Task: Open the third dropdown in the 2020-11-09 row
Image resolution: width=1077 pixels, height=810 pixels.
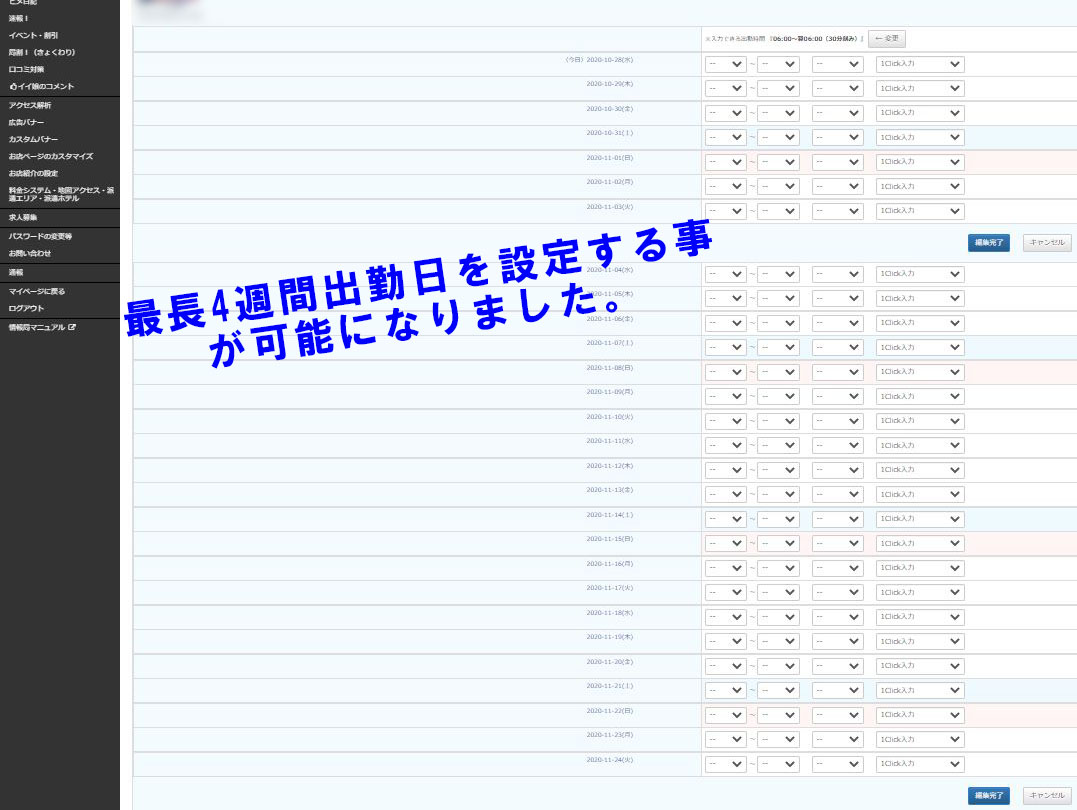Action: coord(837,396)
